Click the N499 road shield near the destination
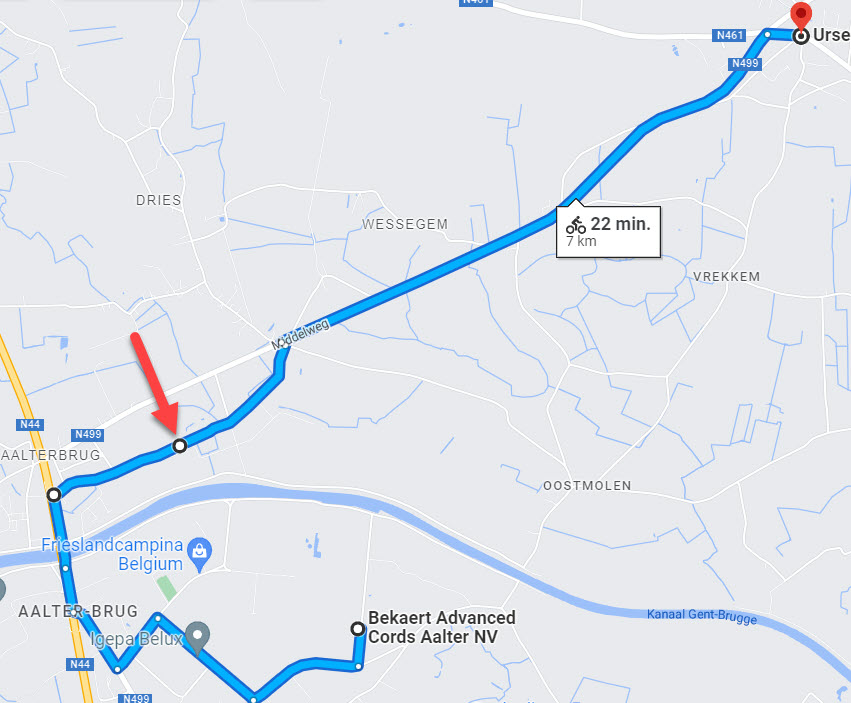The width and height of the screenshot is (851, 703). click(745, 64)
